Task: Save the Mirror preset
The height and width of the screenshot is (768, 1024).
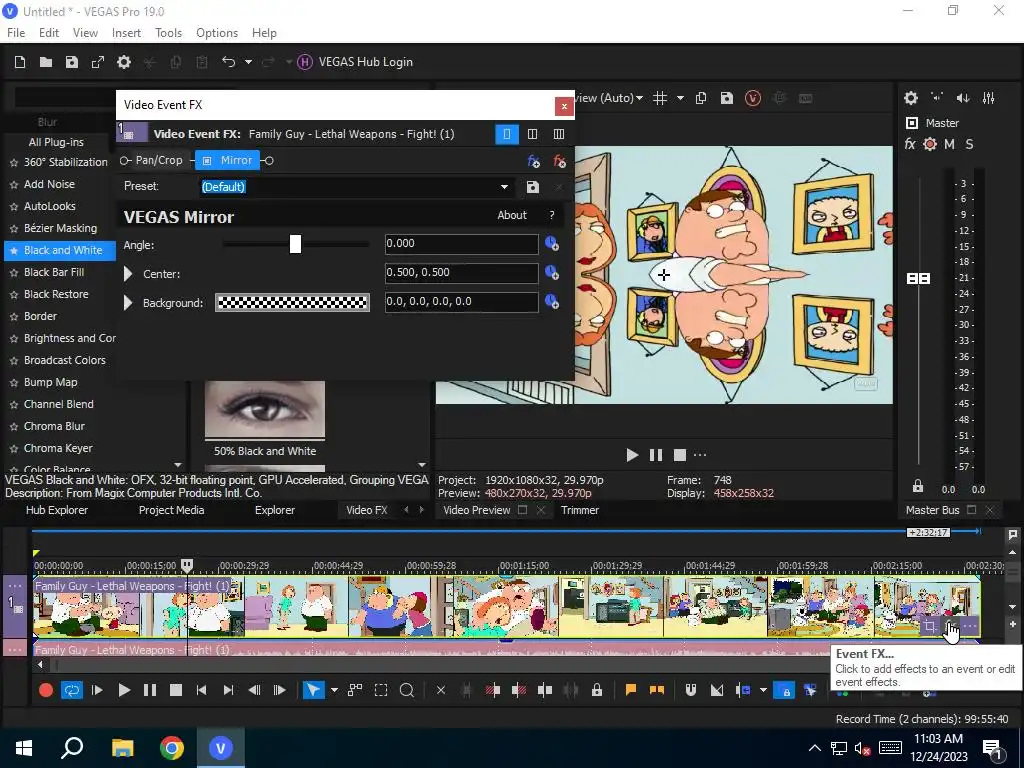Action: (x=533, y=187)
